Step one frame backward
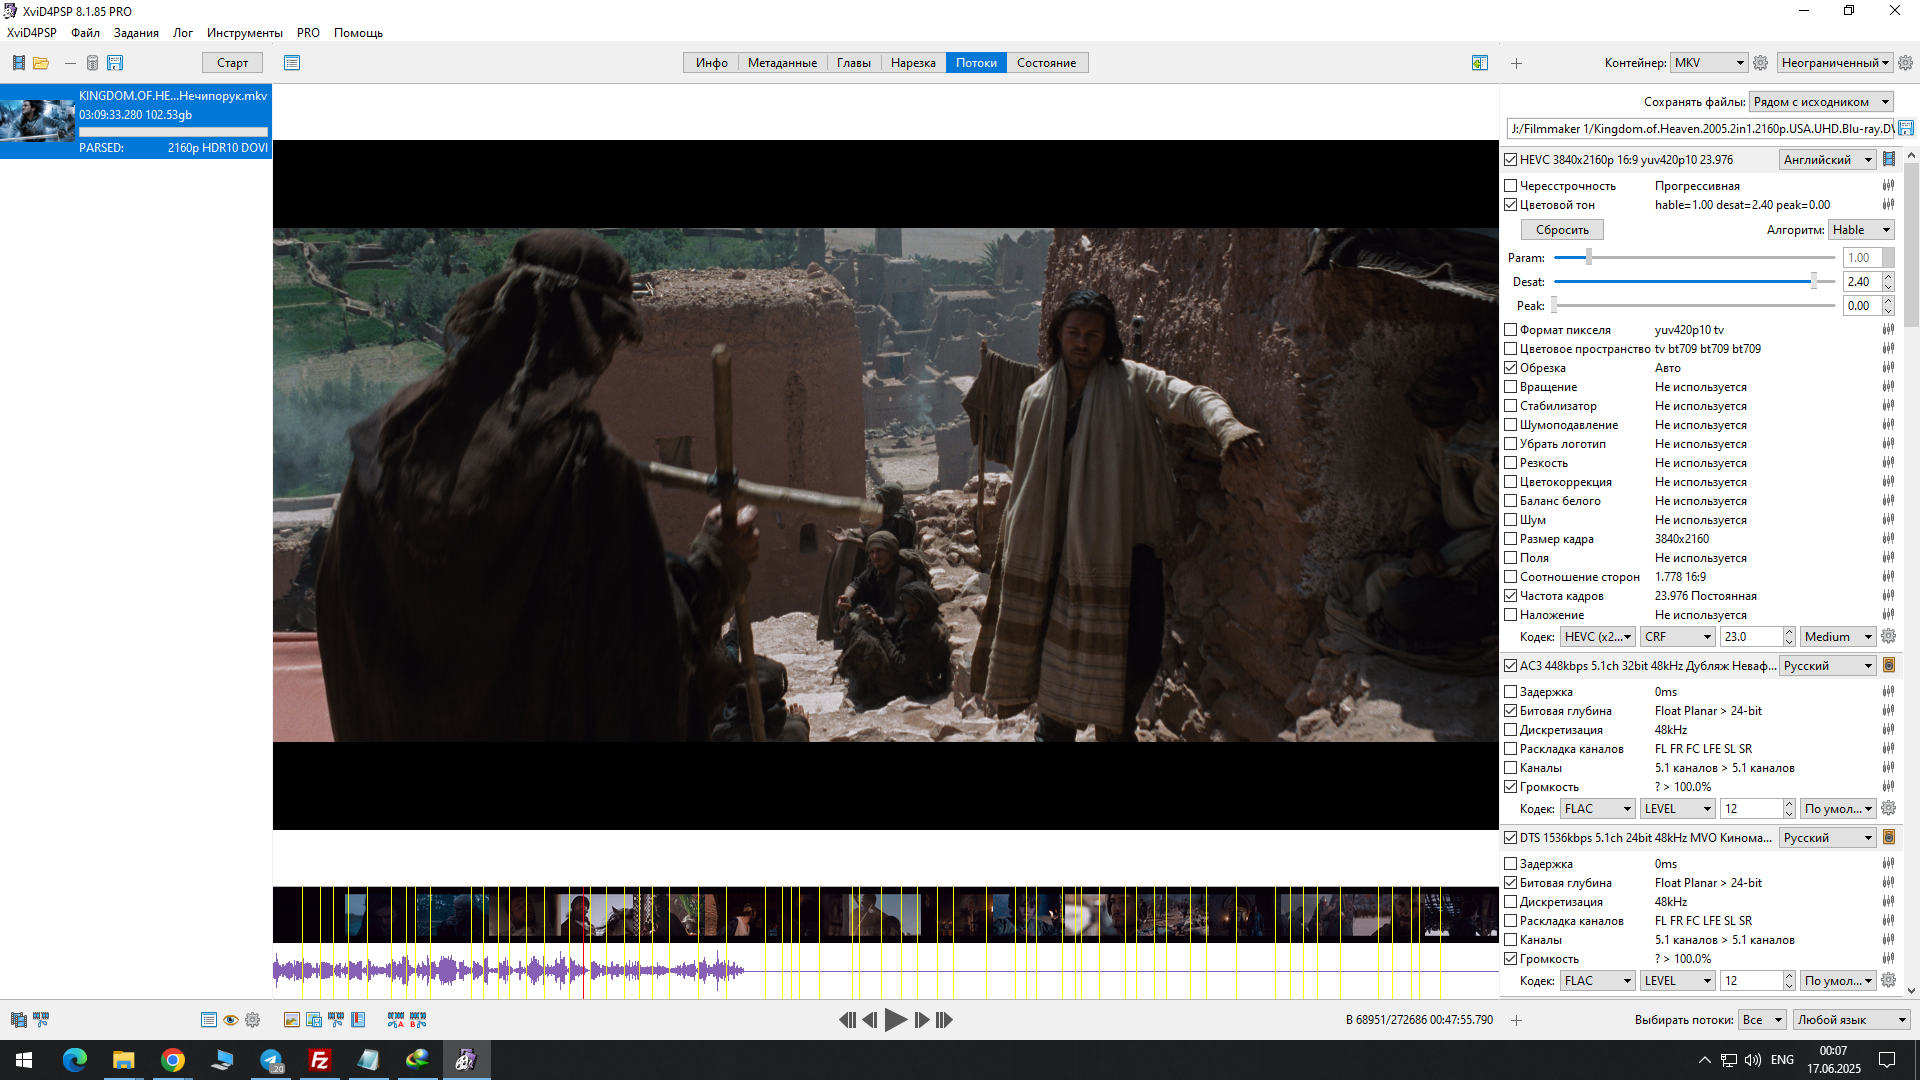This screenshot has width=1920, height=1080. coord(870,1020)
